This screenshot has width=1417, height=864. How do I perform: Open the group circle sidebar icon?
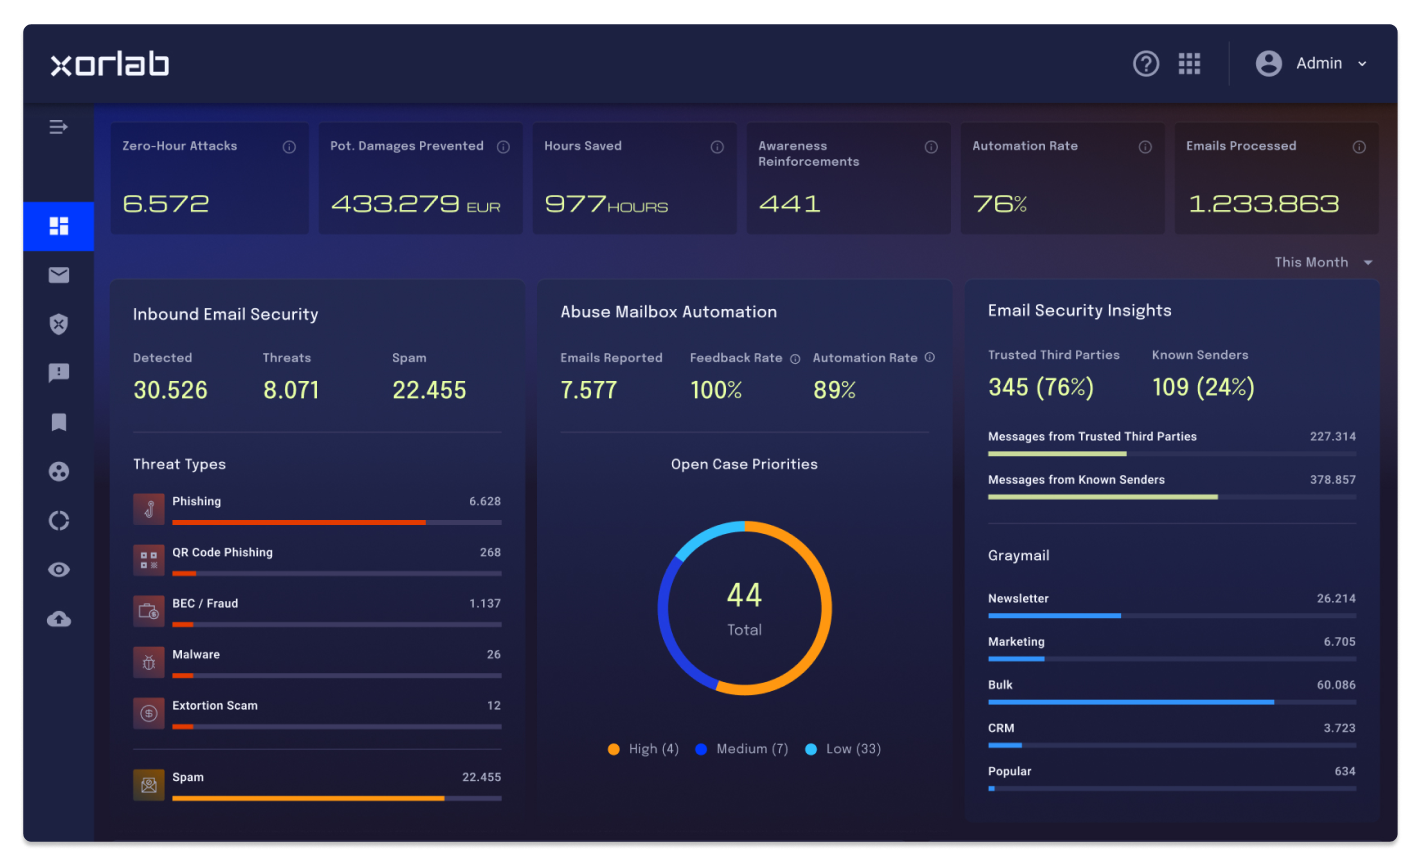coord(59,471)
